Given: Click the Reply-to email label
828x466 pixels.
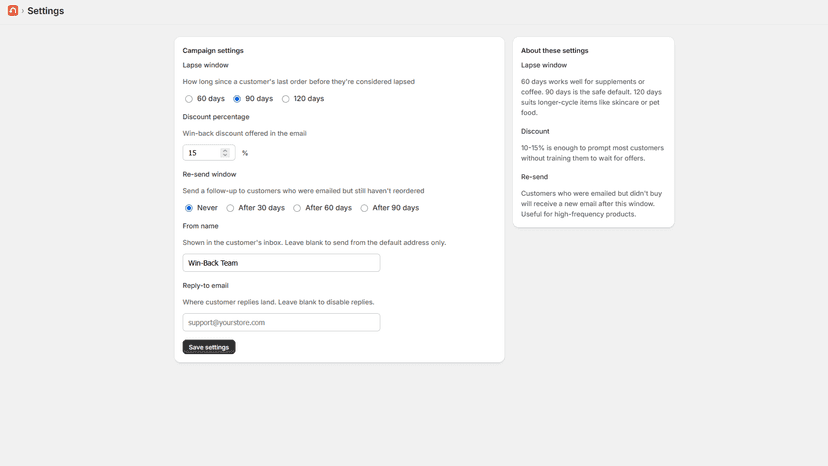Looking at the screenshot, I should 205,286.
